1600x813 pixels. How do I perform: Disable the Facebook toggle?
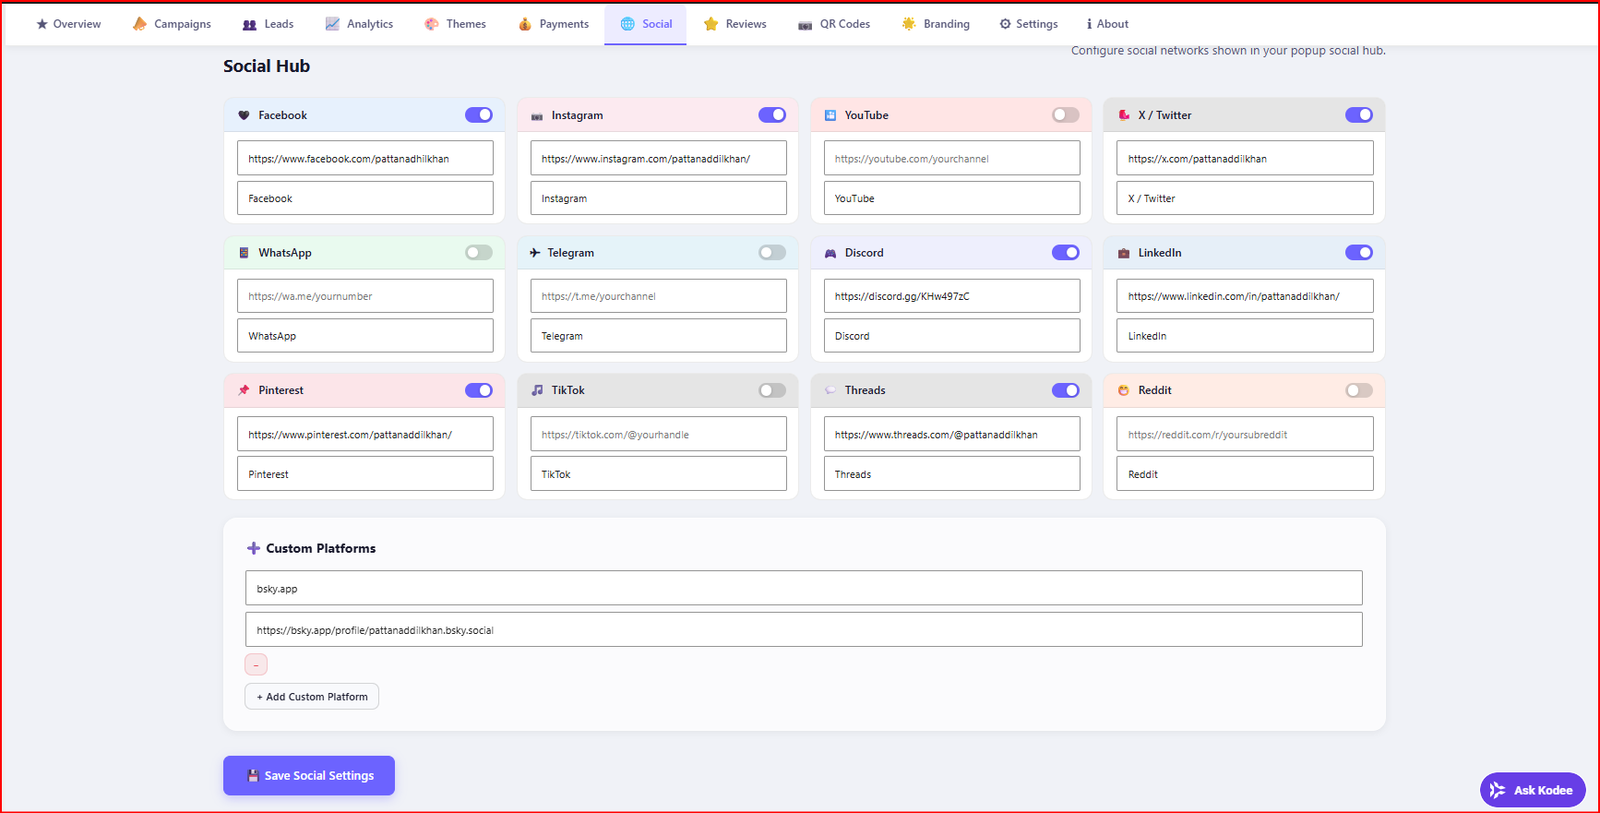click(479, 115)
